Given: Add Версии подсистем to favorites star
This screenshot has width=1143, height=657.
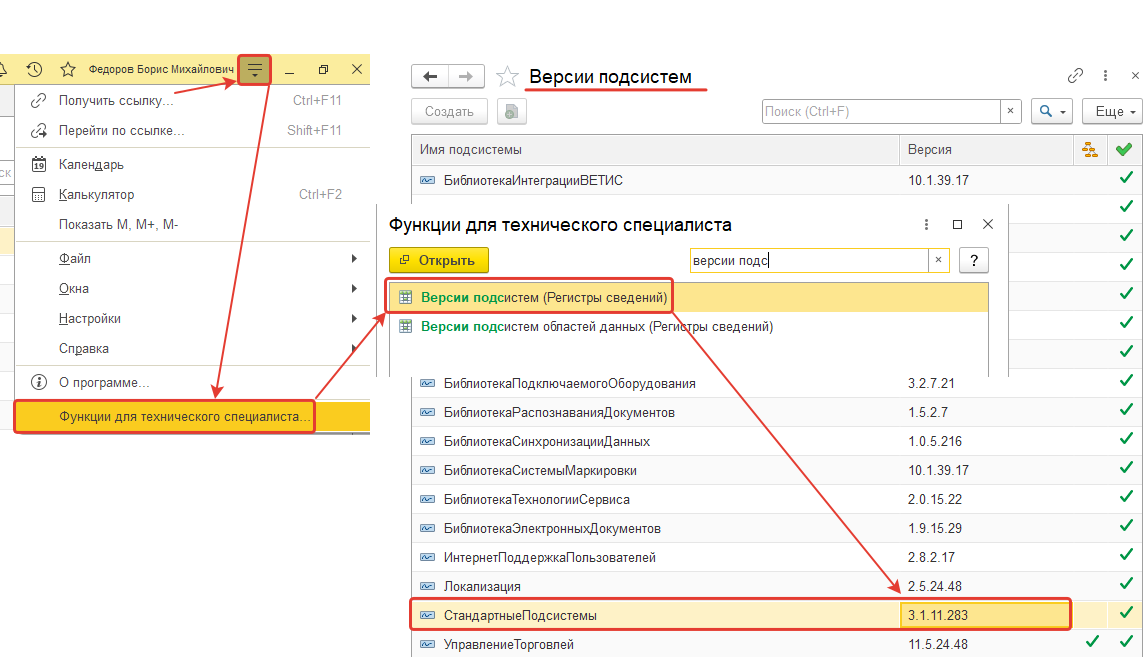Looking at the screenshot, I should pos(507,76).
